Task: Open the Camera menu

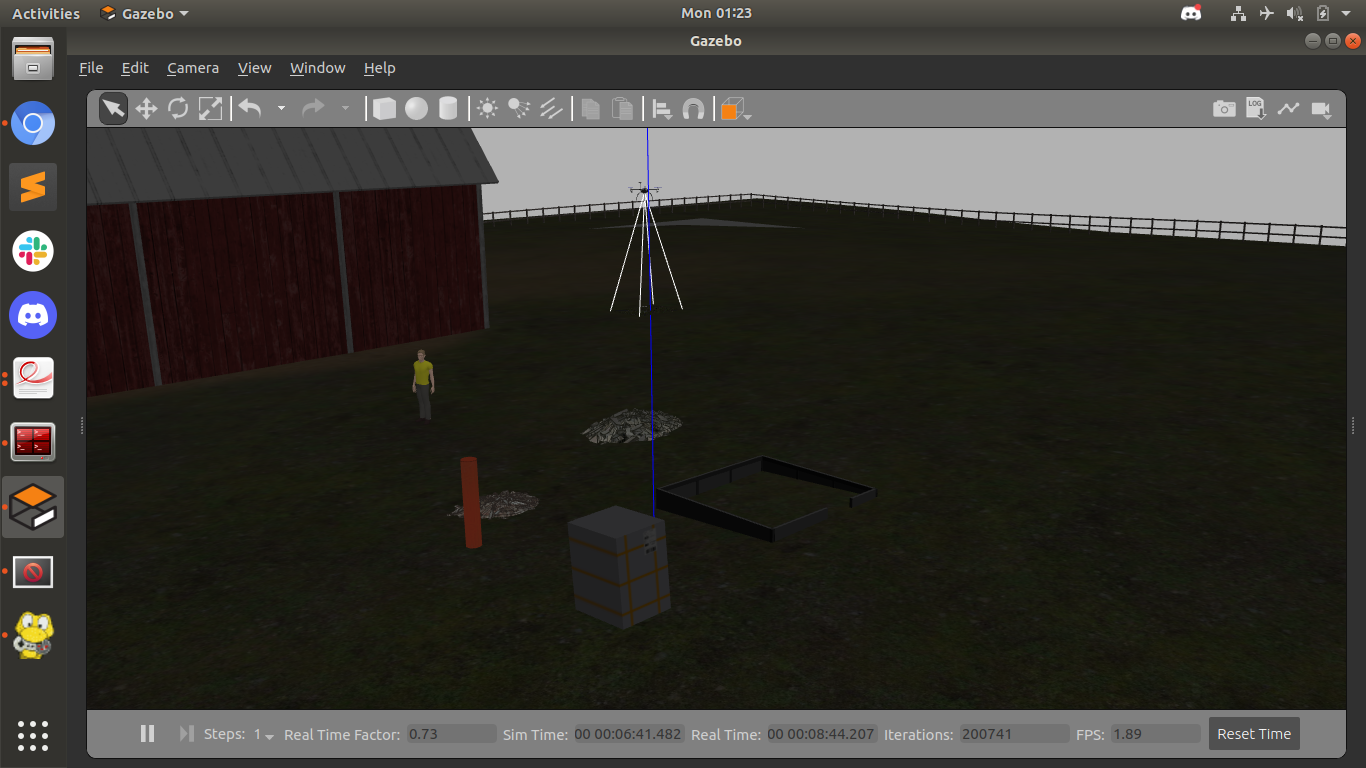Action: (192, 68)
